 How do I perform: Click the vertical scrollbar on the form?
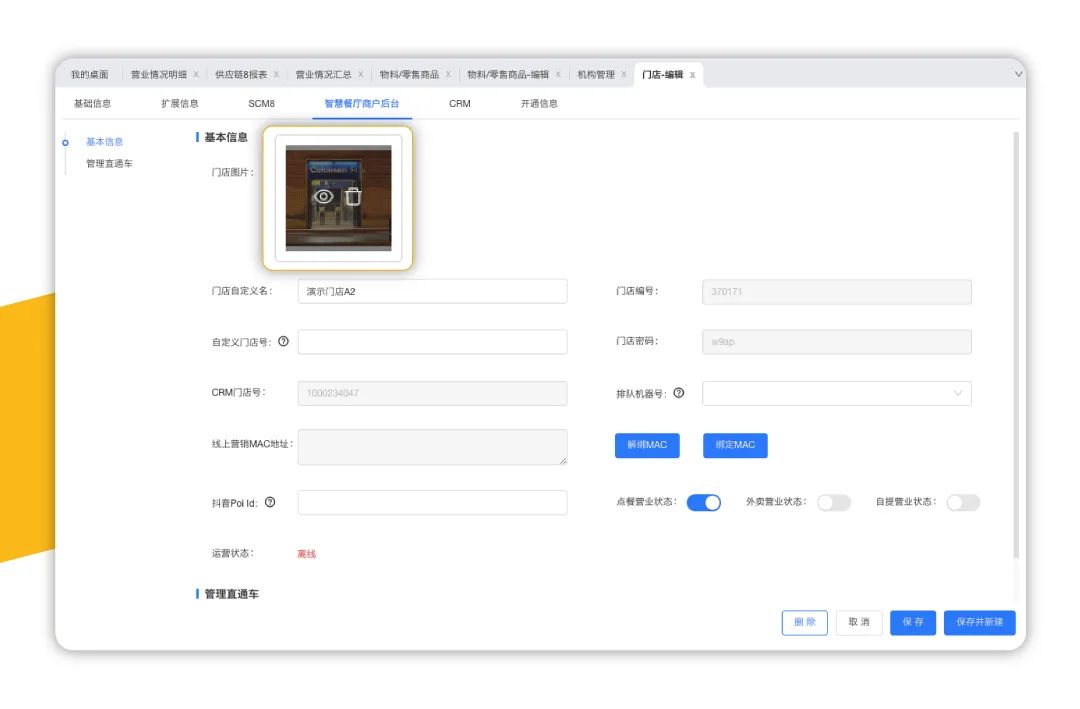point(1016,345)
